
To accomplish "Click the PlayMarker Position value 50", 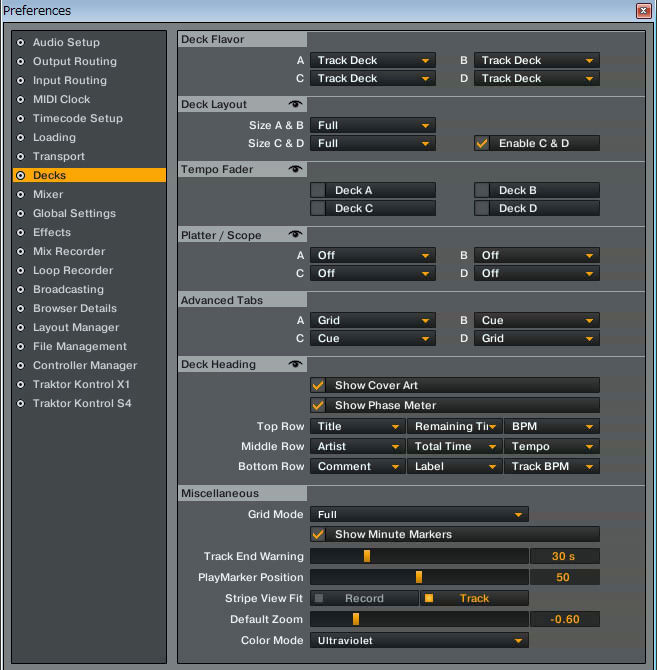I will pos(565,577).
